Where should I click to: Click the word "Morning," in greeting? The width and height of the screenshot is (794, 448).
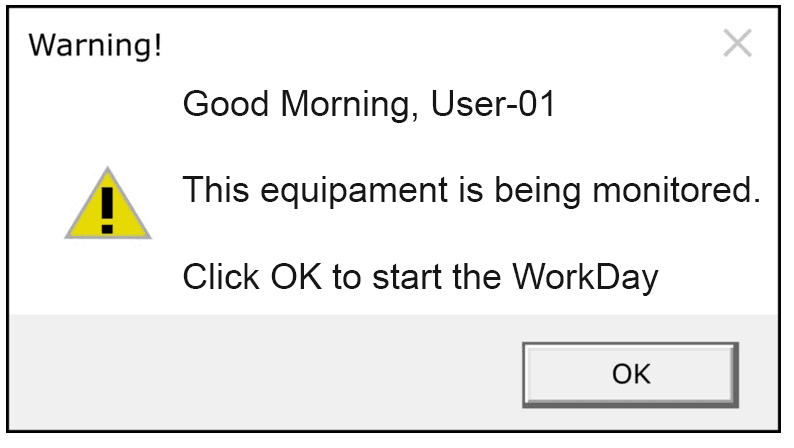350,105
